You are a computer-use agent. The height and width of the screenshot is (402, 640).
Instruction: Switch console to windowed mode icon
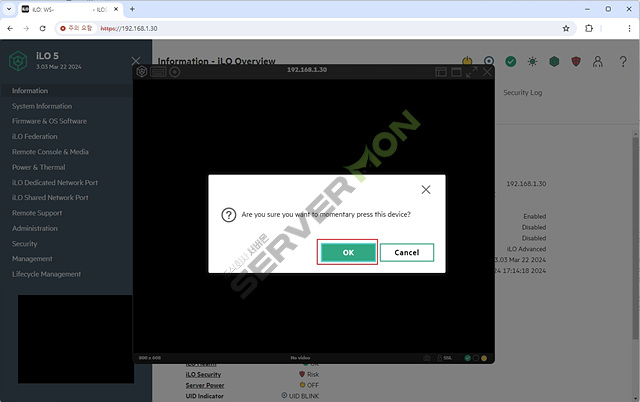coord(456,72)
